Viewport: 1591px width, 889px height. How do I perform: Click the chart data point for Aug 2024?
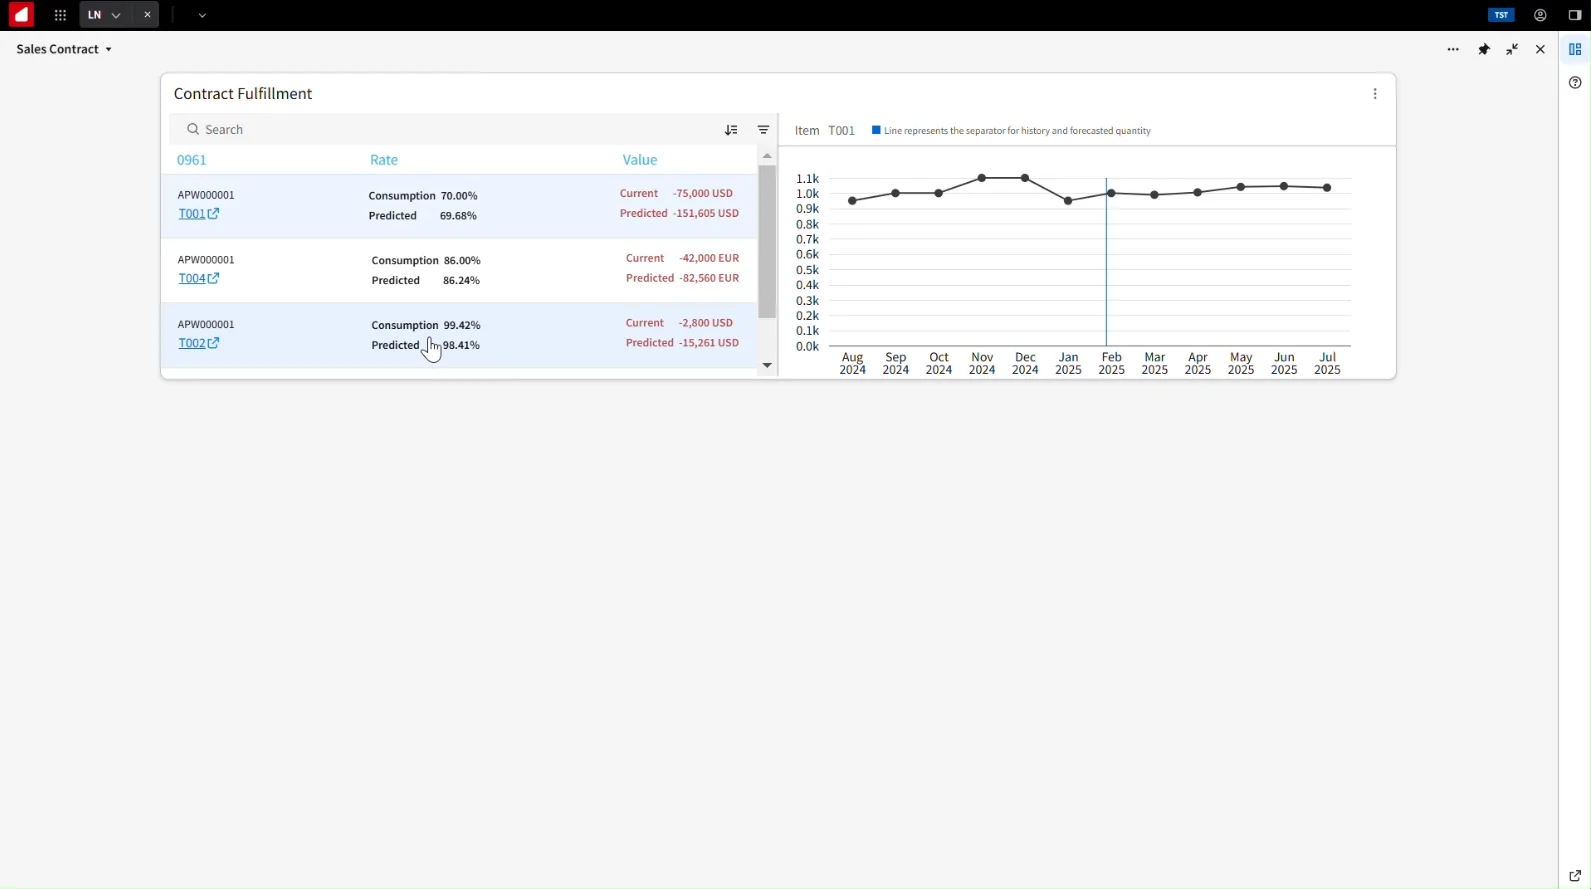tap(852, 201)
